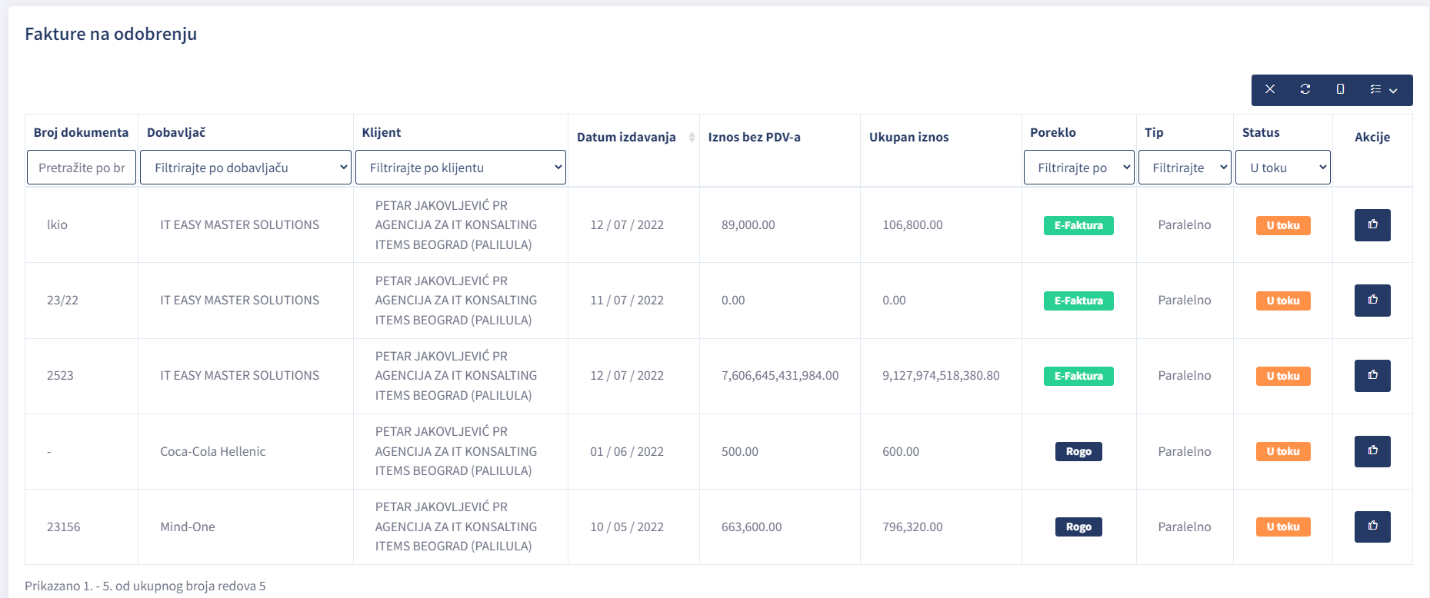Sort by Datum izdavanja column arrows
The image size is (1430, 598).
(689, 138)
